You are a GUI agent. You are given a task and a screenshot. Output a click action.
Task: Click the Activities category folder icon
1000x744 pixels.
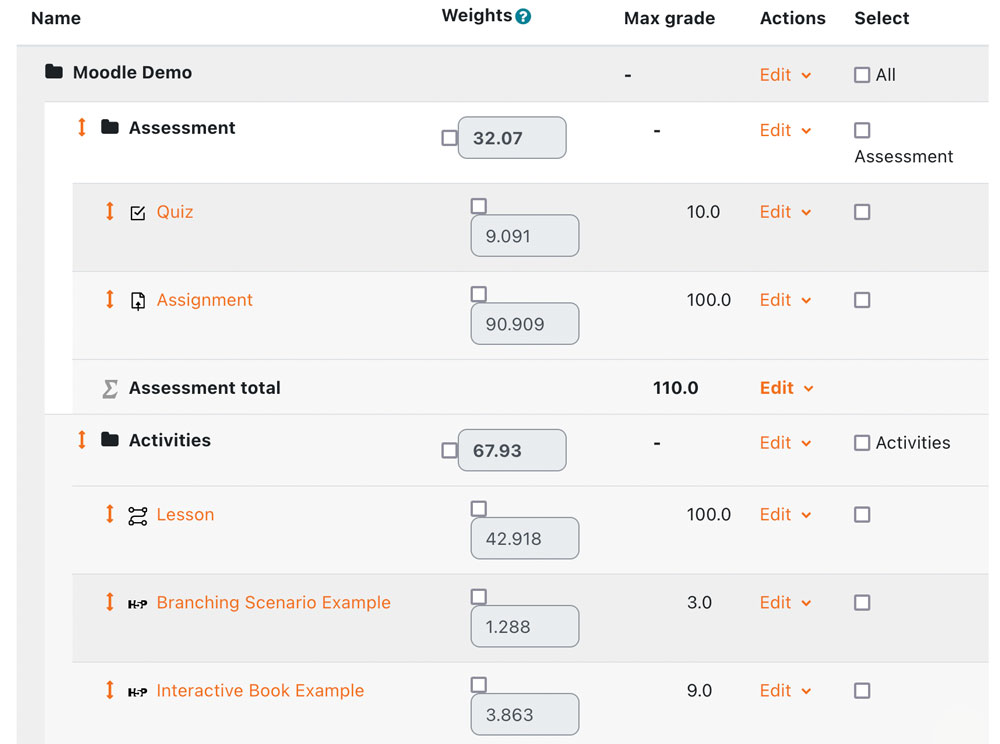coord(110,440)
